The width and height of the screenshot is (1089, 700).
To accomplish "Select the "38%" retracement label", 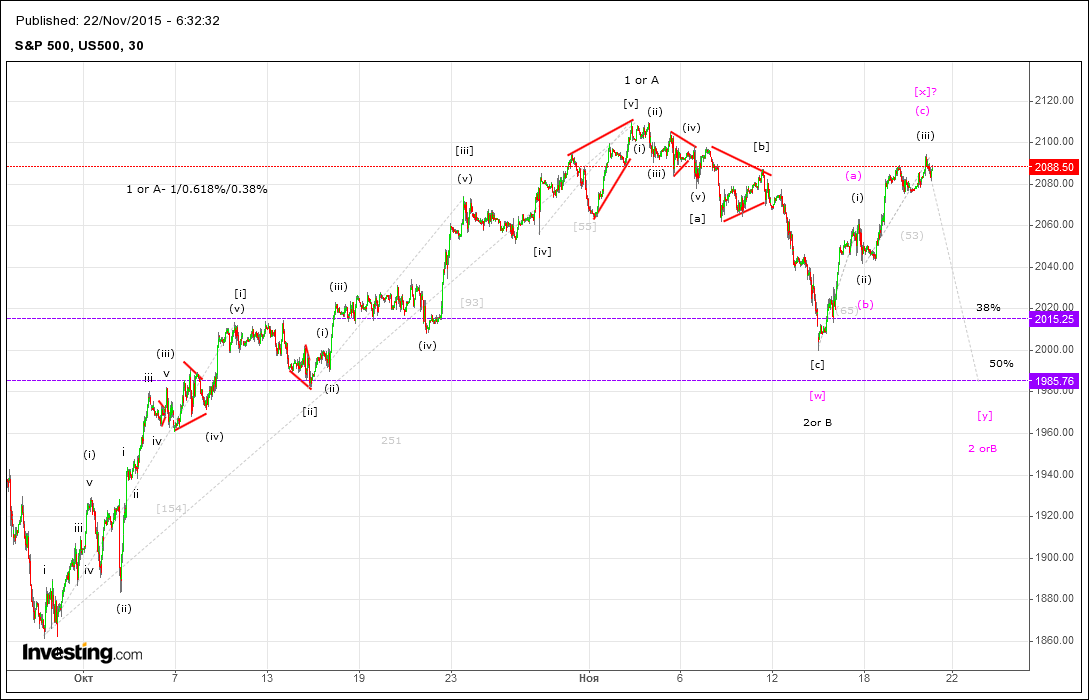I will (988, 307).
